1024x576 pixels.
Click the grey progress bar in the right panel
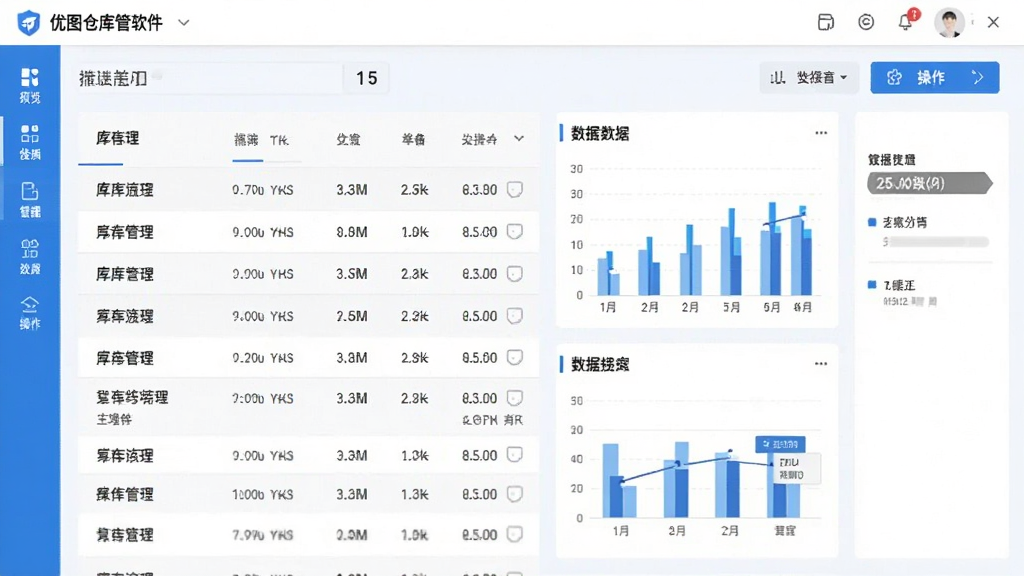937,242
